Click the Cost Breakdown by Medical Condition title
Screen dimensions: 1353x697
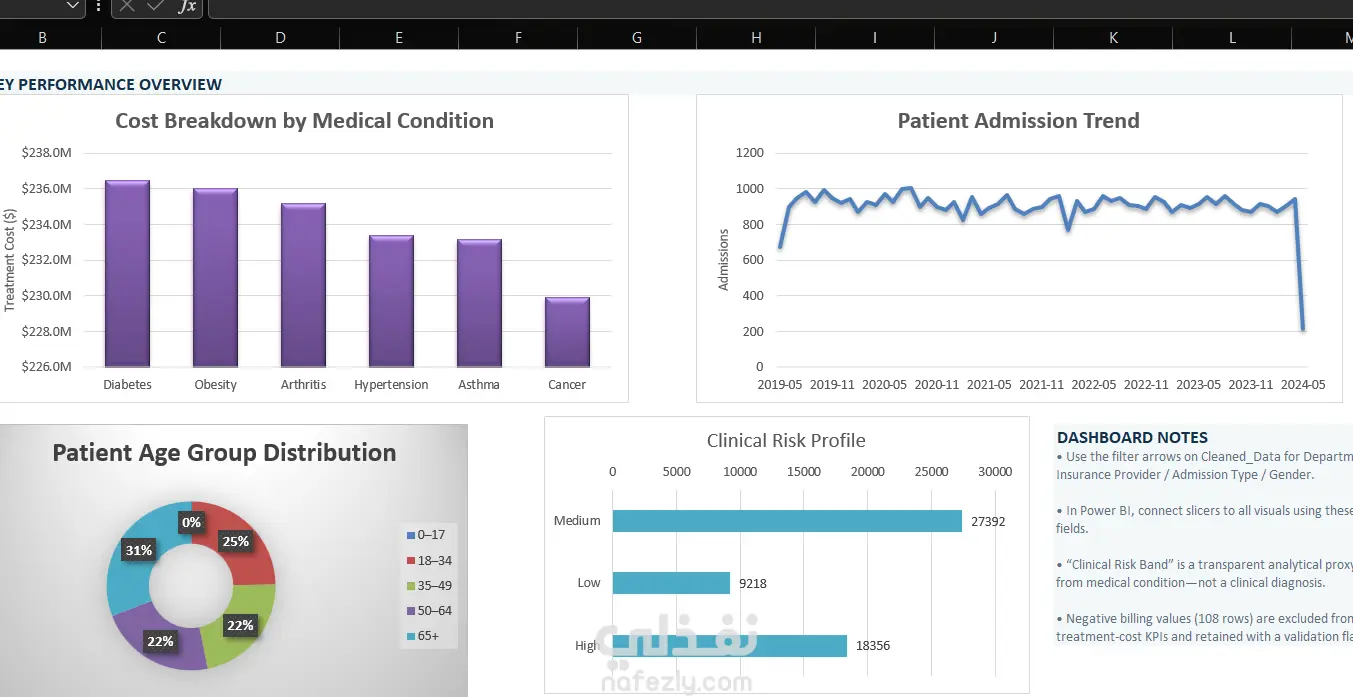tap(304, 121)
